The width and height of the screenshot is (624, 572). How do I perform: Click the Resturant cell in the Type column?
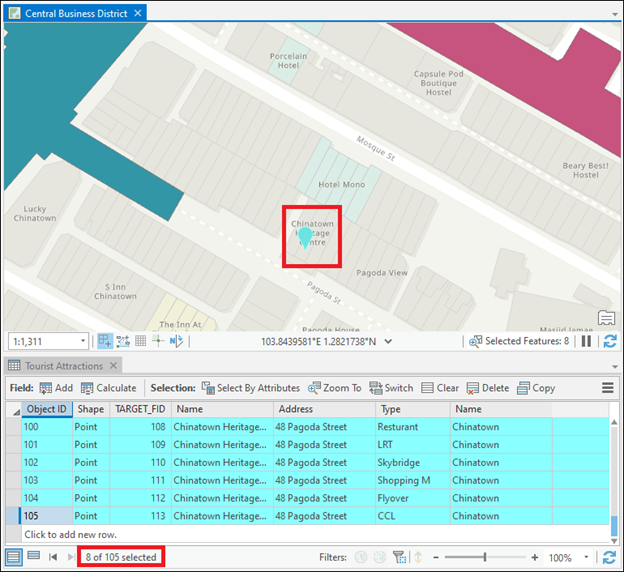(x=413, y=427)
